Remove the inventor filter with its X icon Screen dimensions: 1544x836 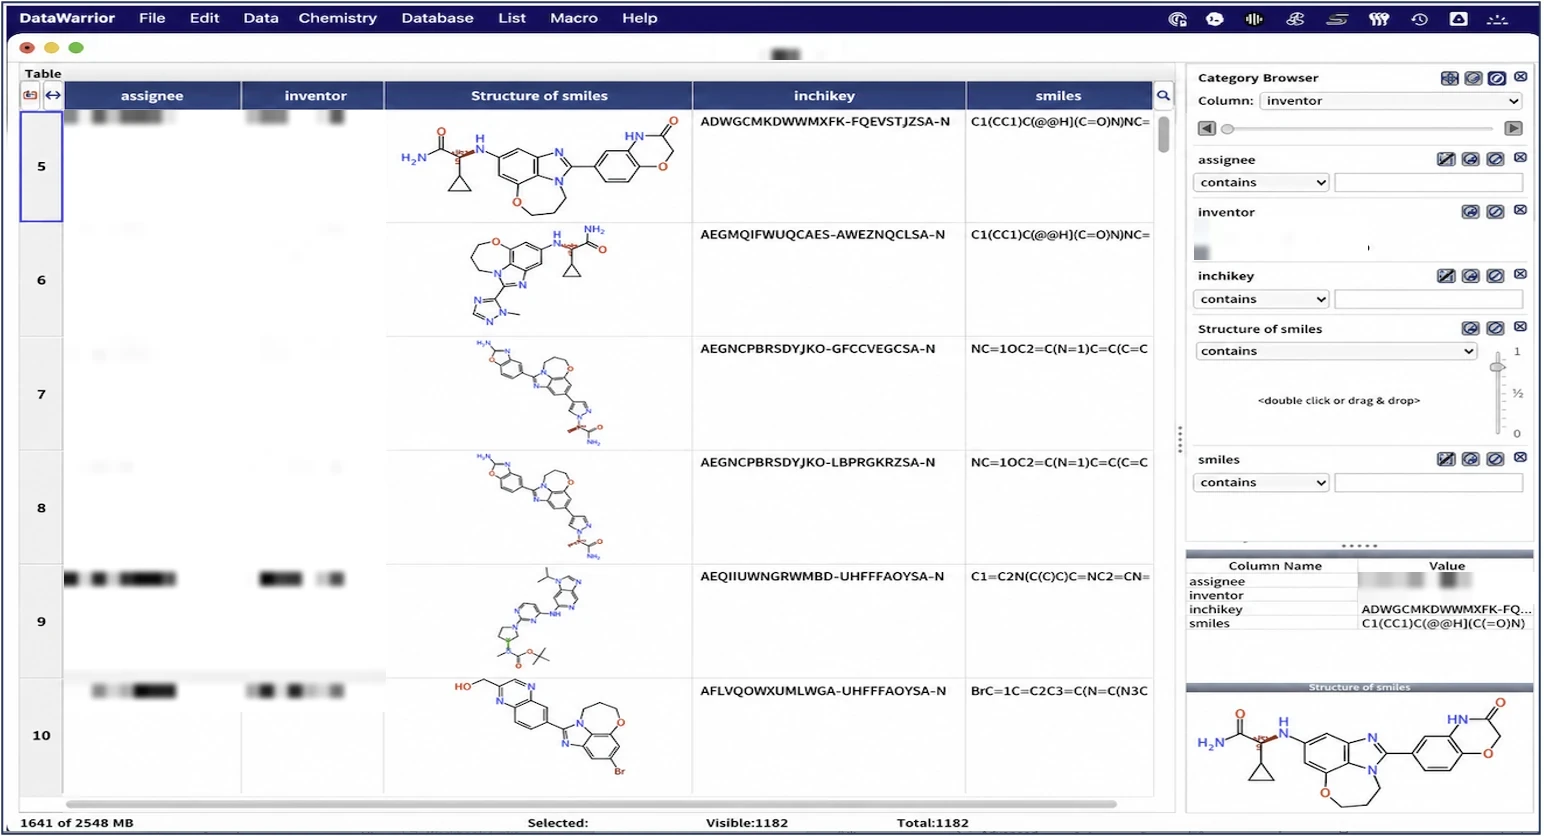(1520, 211)
